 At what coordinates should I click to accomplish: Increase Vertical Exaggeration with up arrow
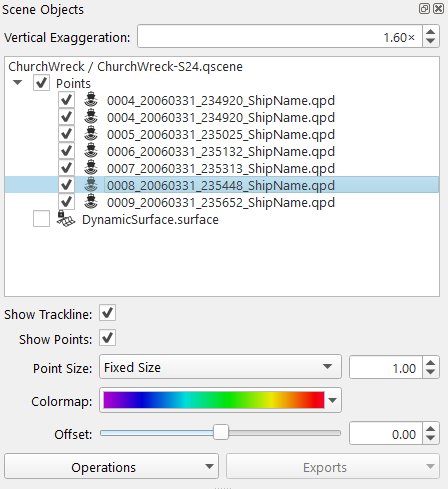(431, 31)
